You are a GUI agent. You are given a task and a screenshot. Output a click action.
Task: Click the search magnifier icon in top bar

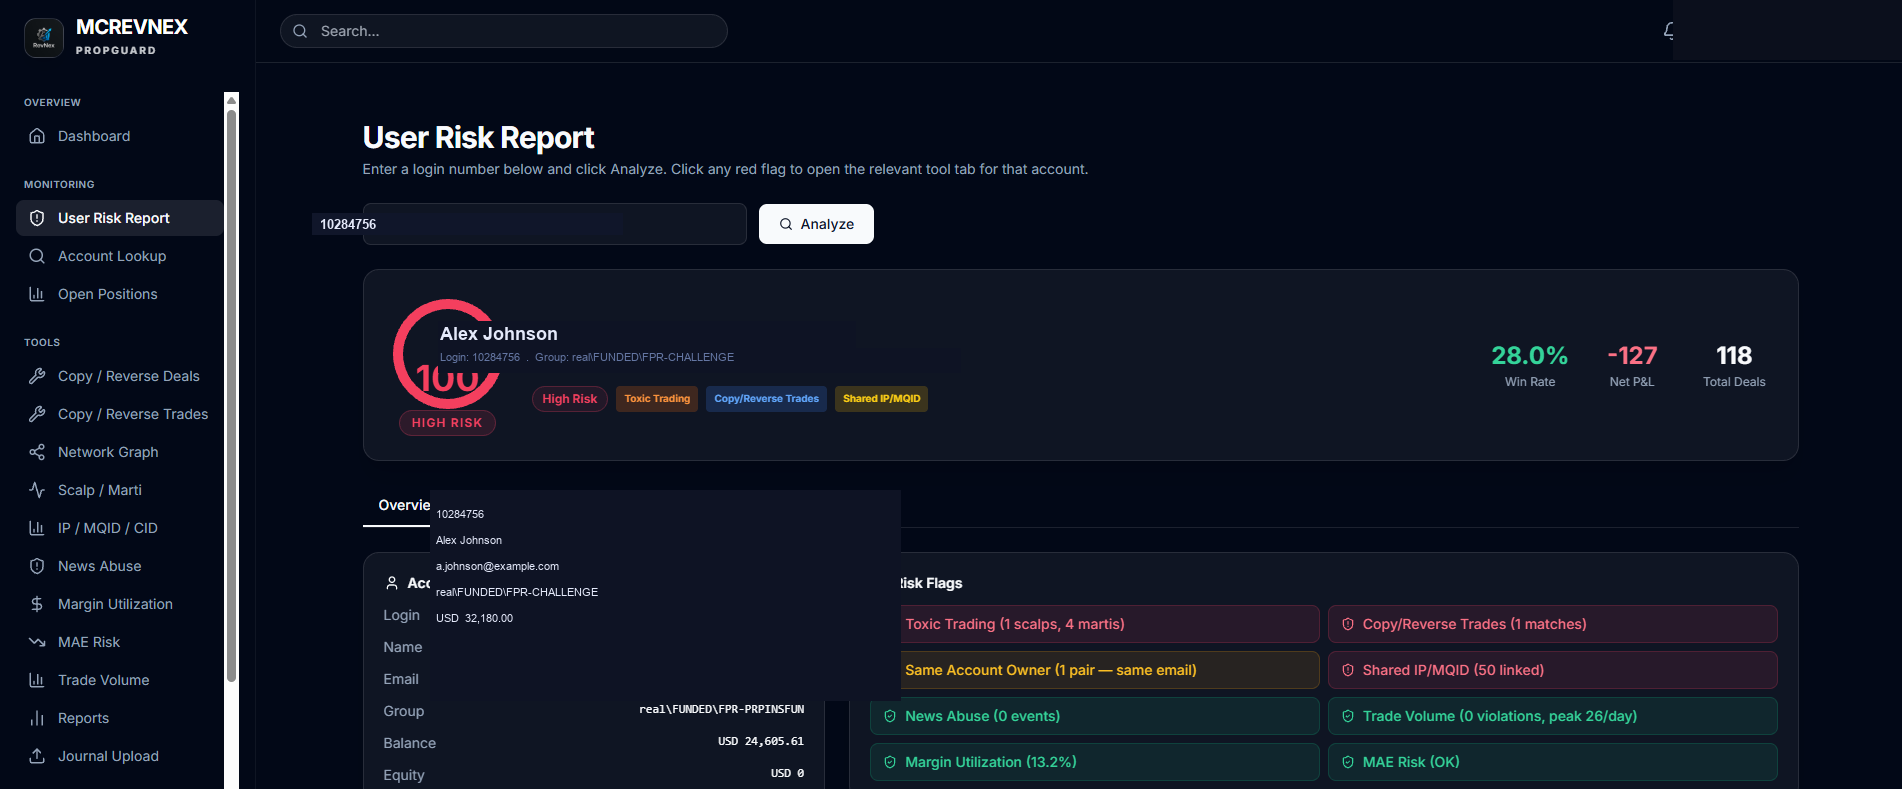click(300, 31)
